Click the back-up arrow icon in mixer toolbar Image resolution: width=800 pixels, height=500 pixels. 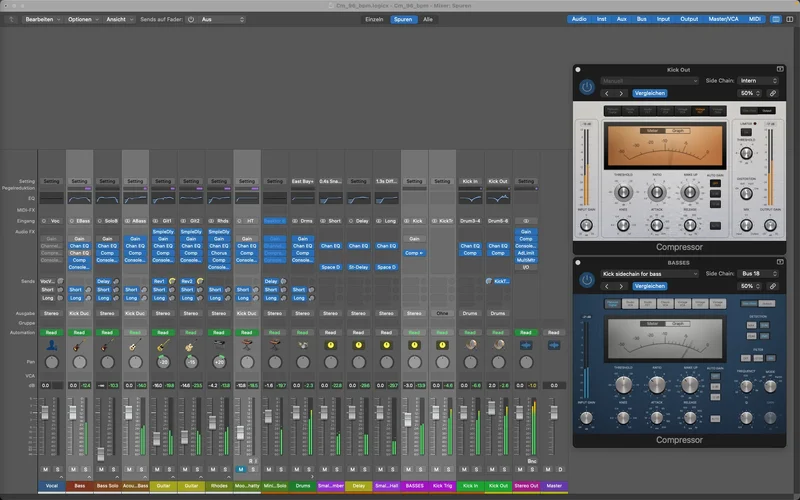tap(11, 19)
